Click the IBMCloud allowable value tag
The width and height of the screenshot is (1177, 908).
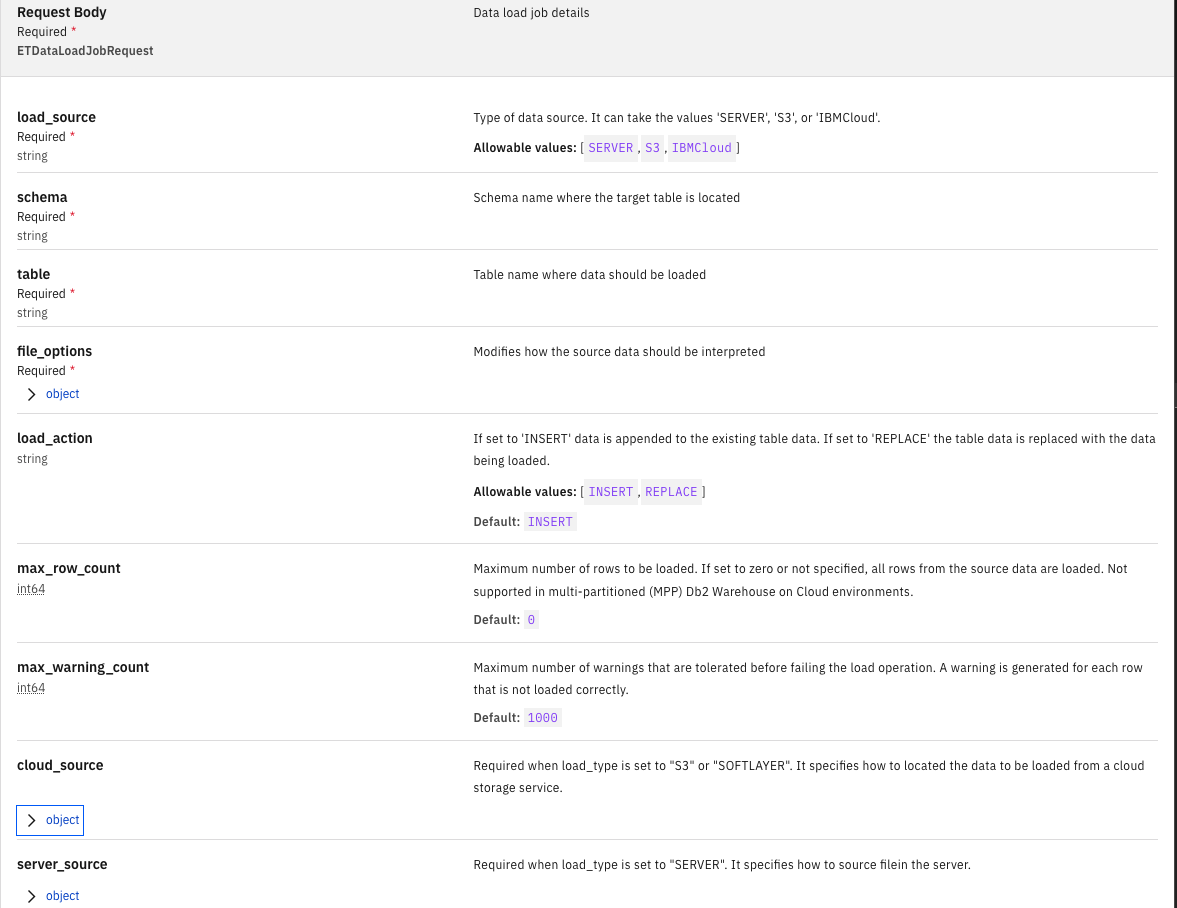coord(701,148)
